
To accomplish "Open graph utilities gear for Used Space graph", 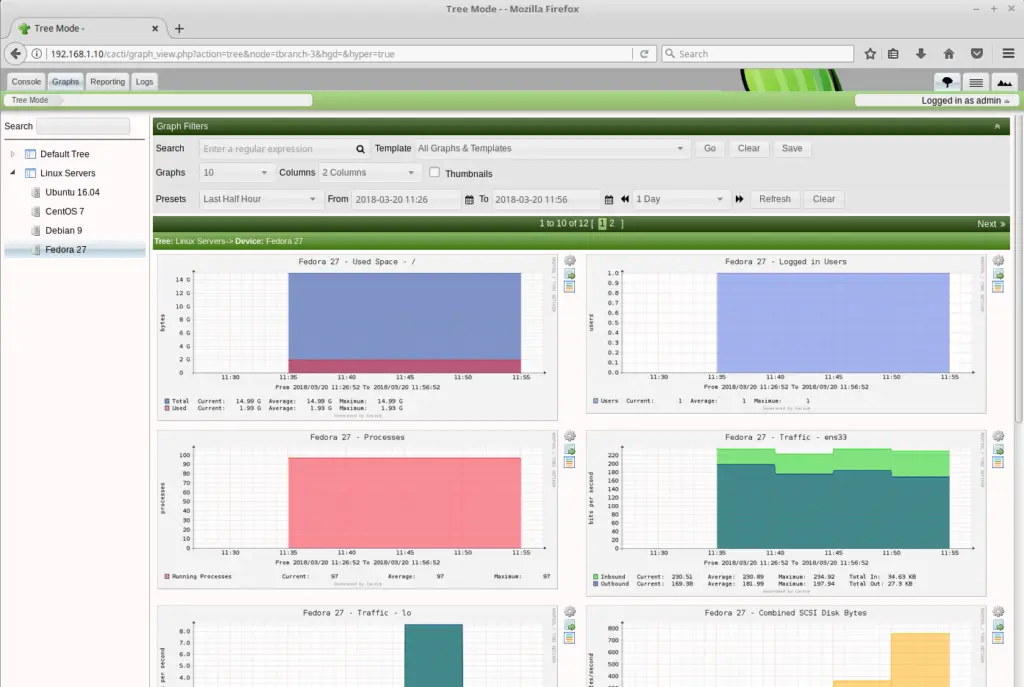I will [x=570, y=261].
